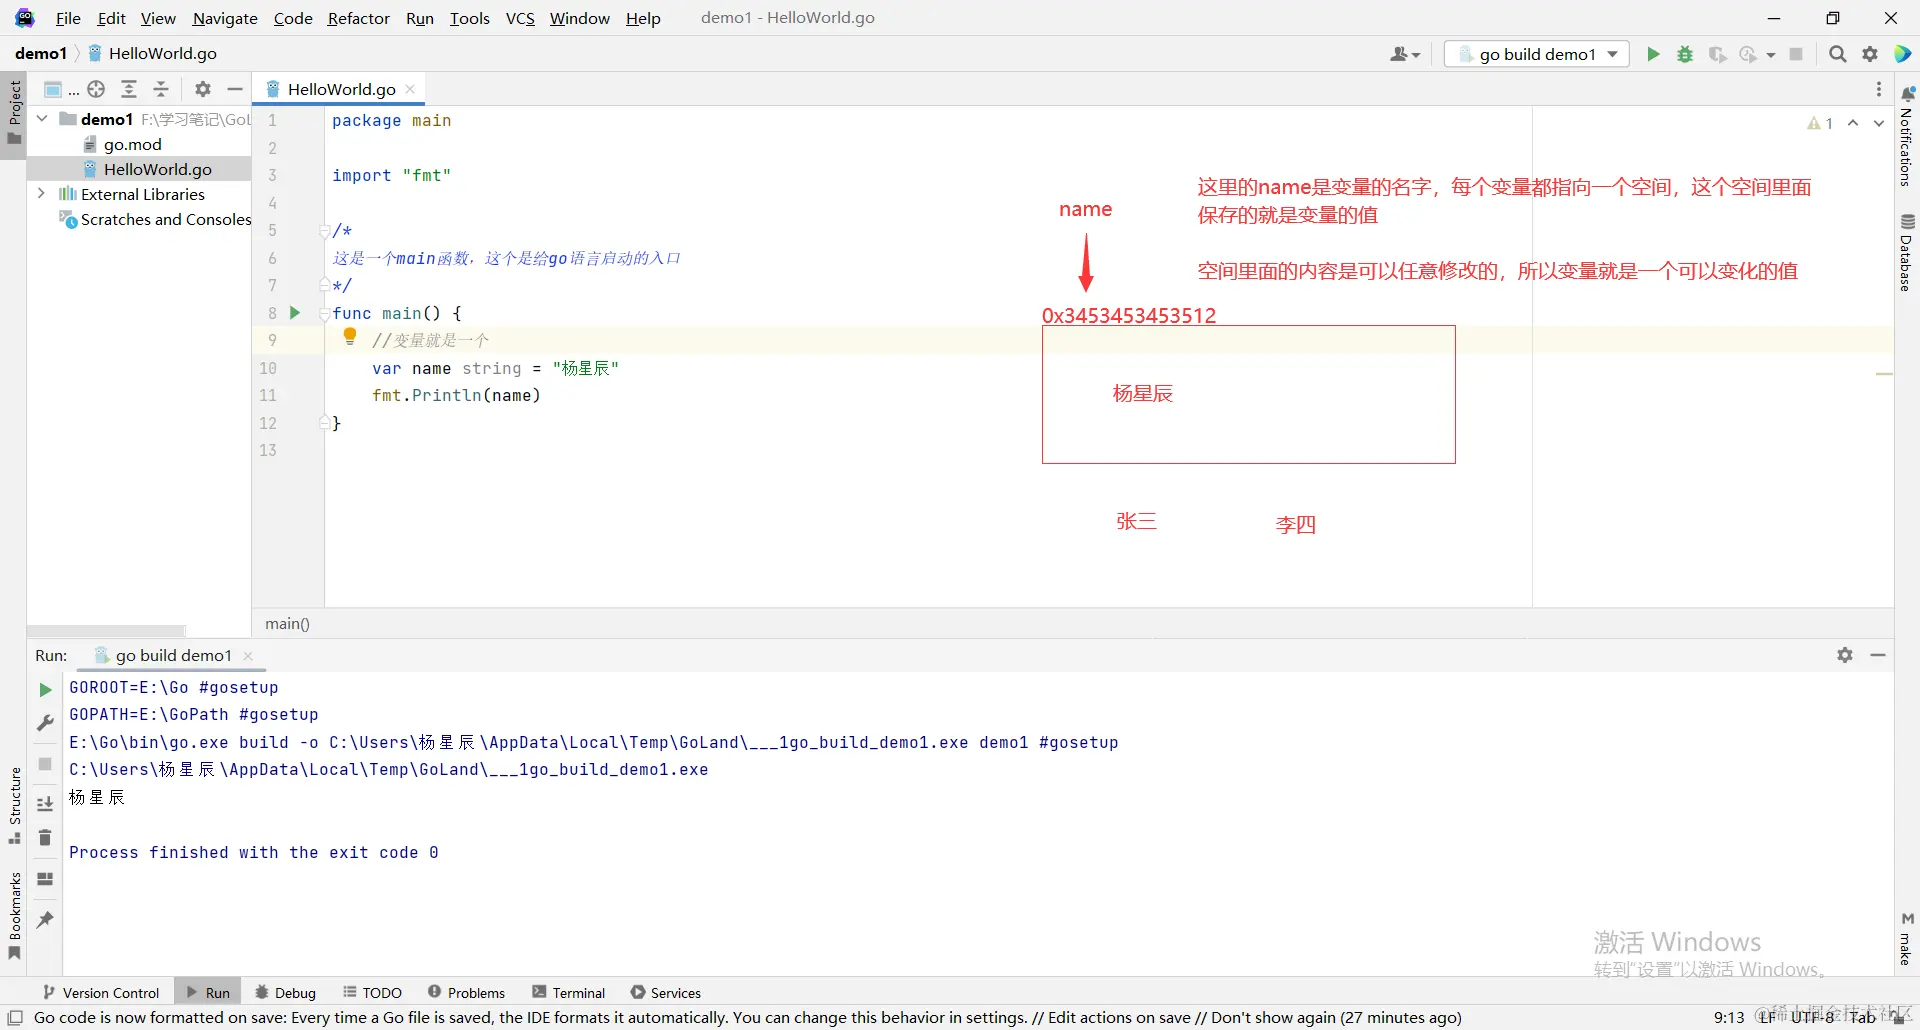The width and height of the screenshot is (1920, 1030).
Task: Click the JetBrains Code With Me icon at top right
Action: click(x=1902, y=54)
